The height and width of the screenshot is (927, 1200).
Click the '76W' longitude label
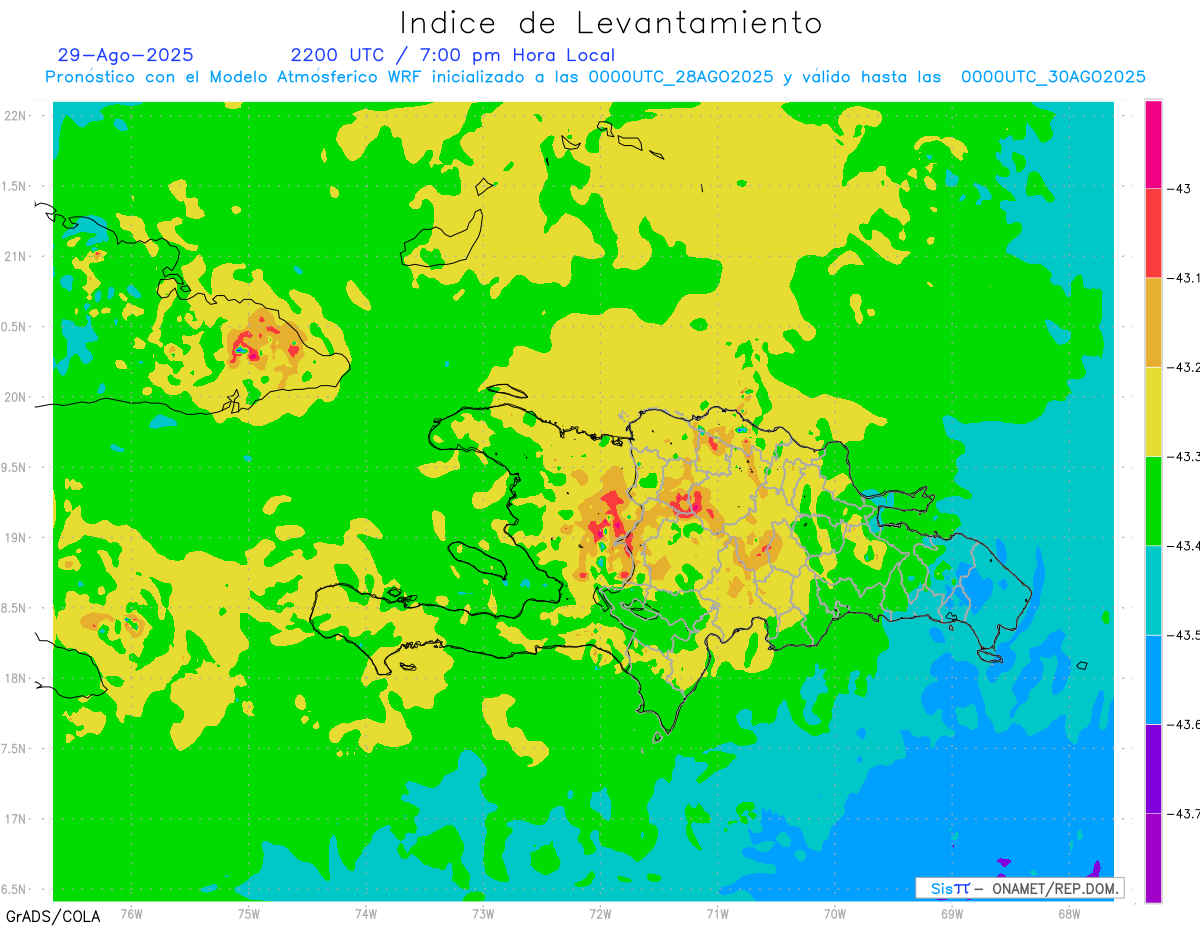[131, 913]
